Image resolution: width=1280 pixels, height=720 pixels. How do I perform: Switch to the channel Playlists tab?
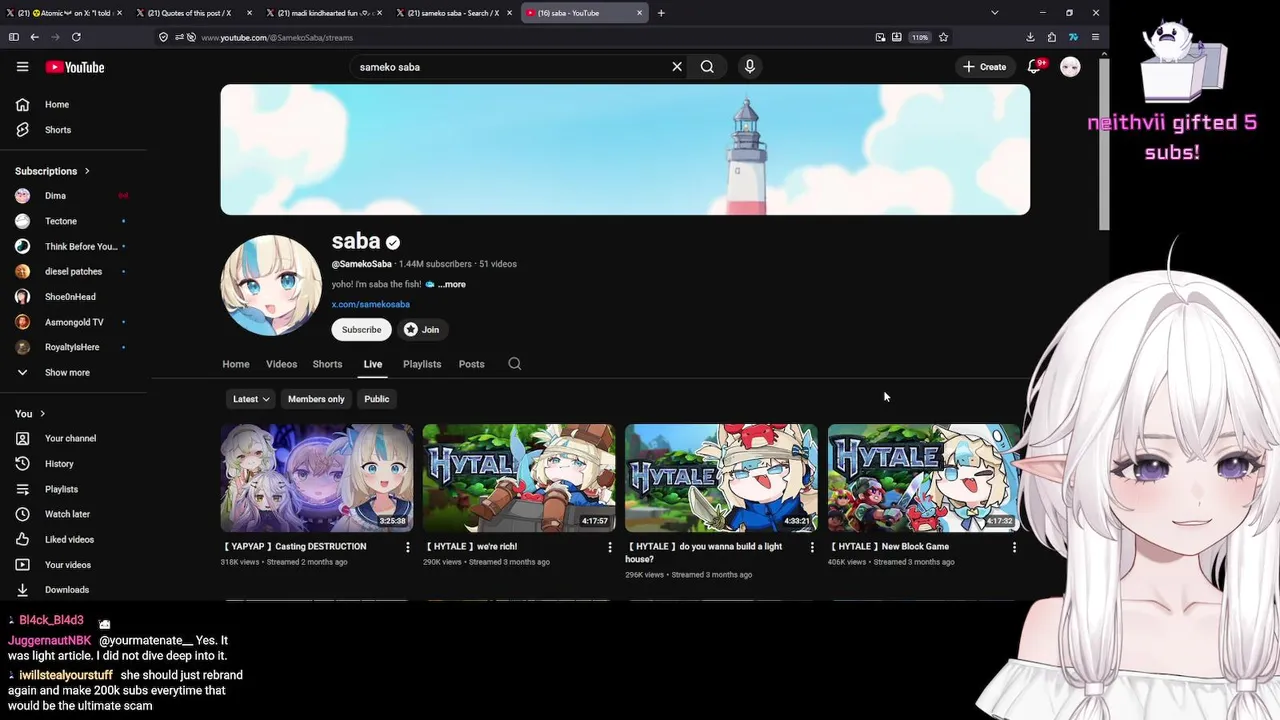422,364
